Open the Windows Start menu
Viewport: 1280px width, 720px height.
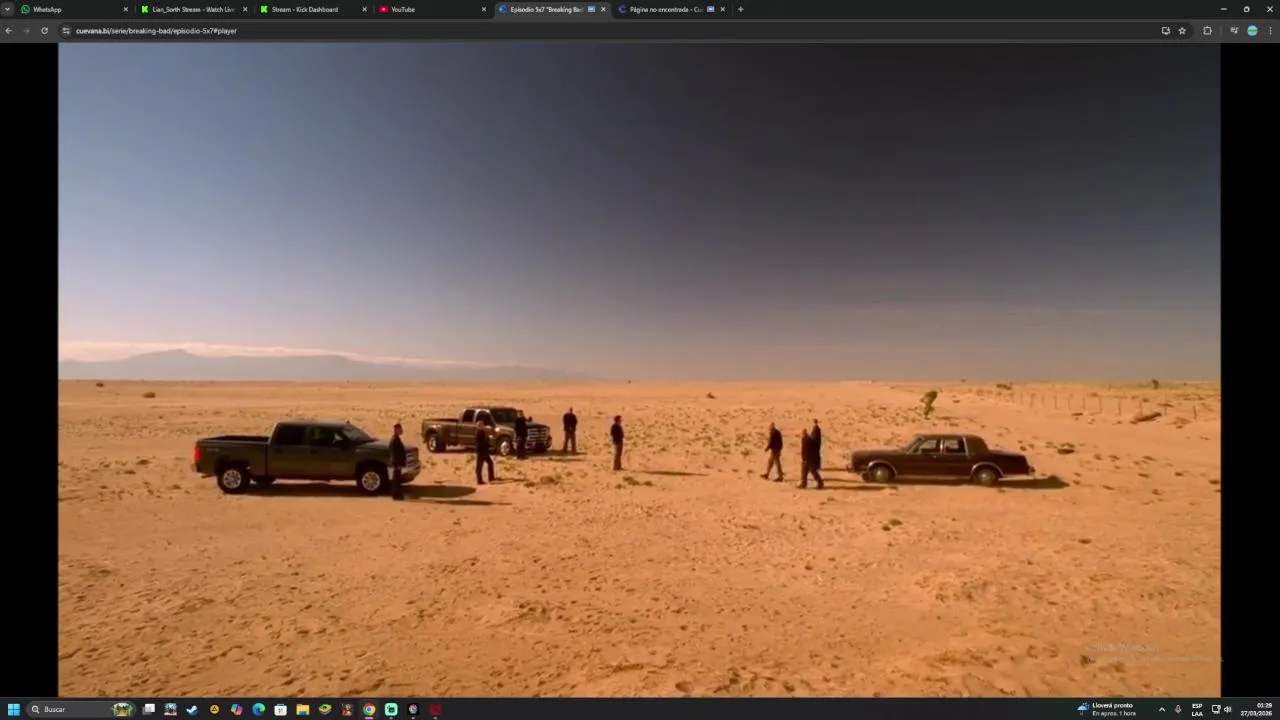click(14, 709)
